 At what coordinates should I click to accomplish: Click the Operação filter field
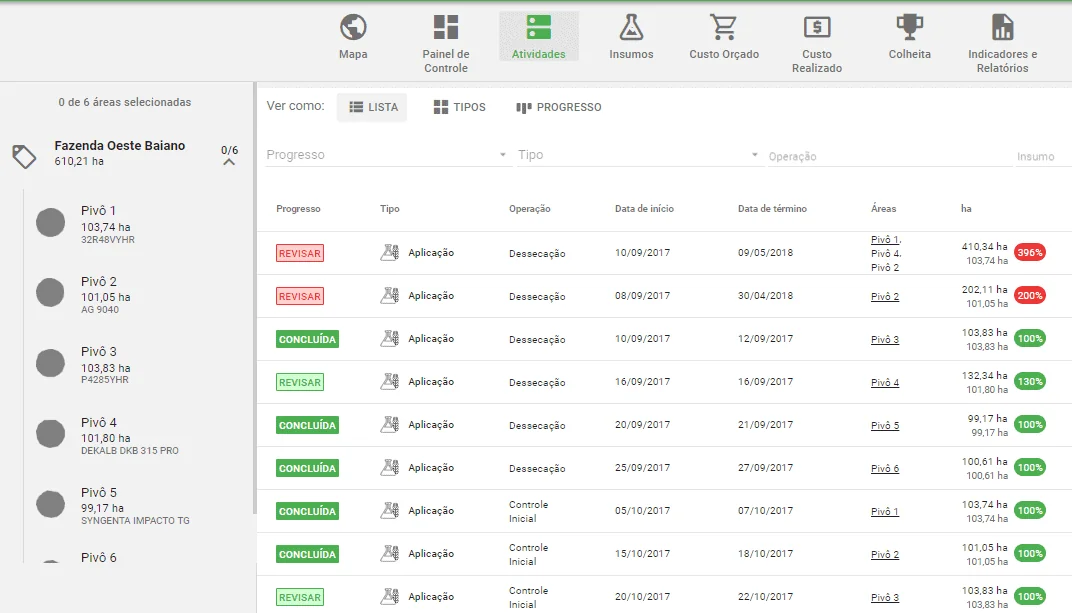click(x=850, y=155)
